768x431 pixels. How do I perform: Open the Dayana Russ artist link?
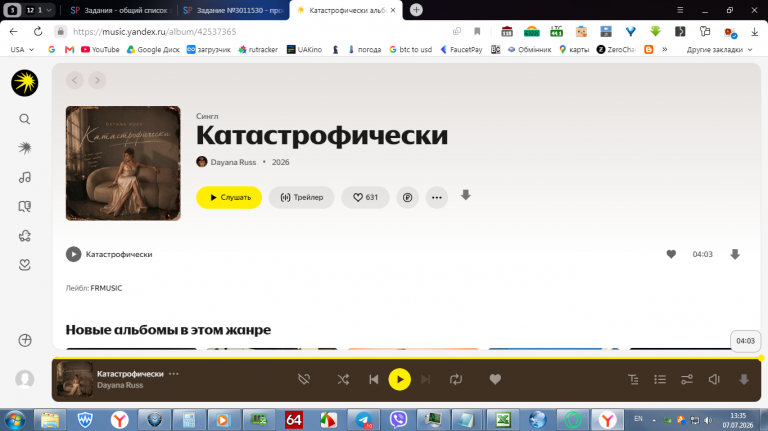(233, 162)
